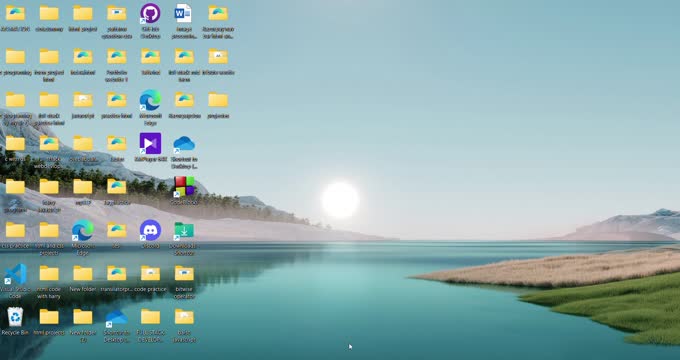Select the Recycle Bin icon
680x360 pixels.
coord(15,317)
